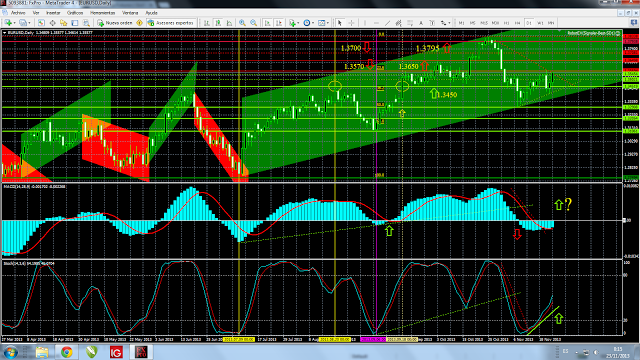Switch chart to bar chart mode

coord(207,23)
